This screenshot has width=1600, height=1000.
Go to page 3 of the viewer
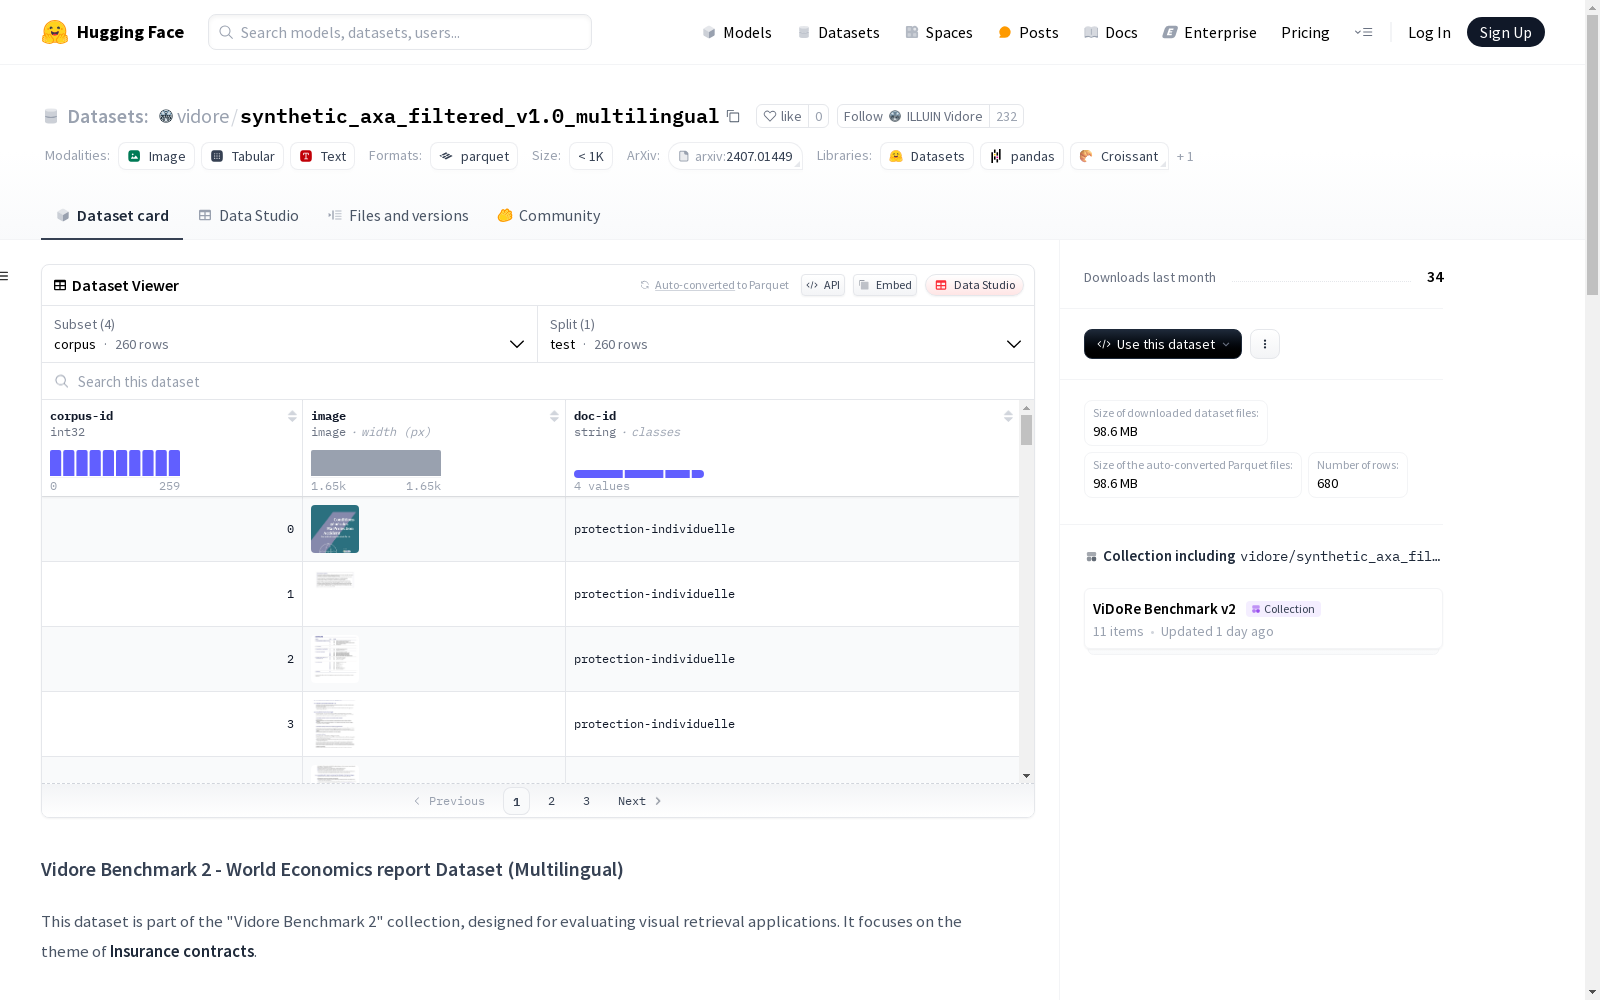586,801
